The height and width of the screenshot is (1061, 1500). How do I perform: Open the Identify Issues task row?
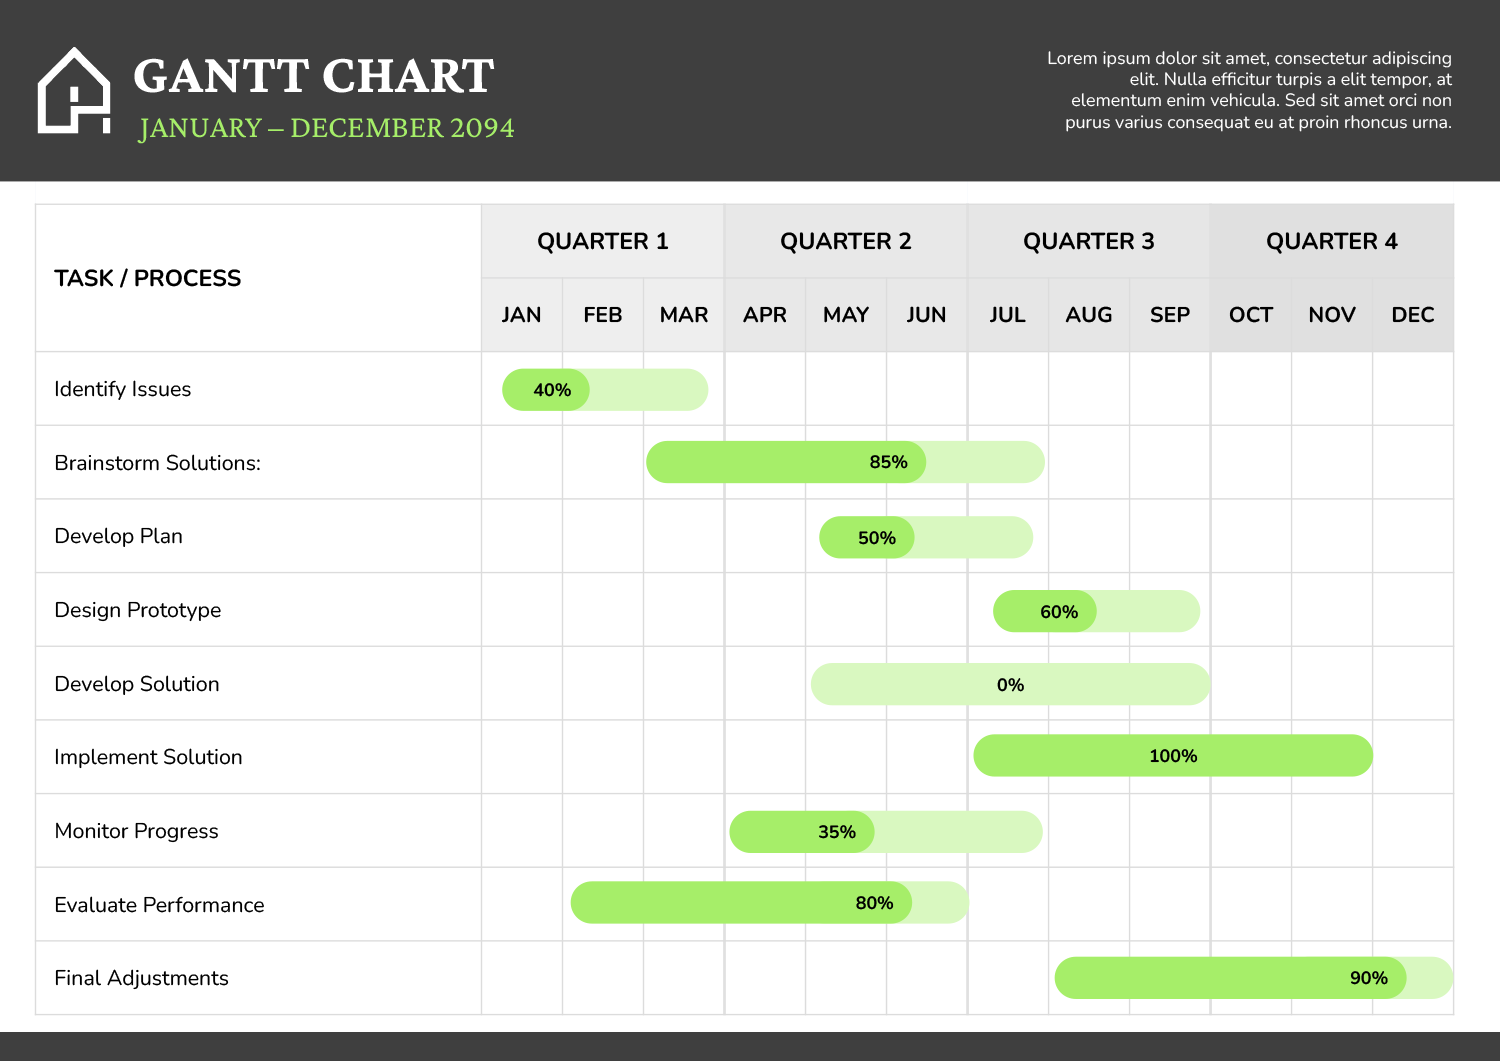[123, 389]
